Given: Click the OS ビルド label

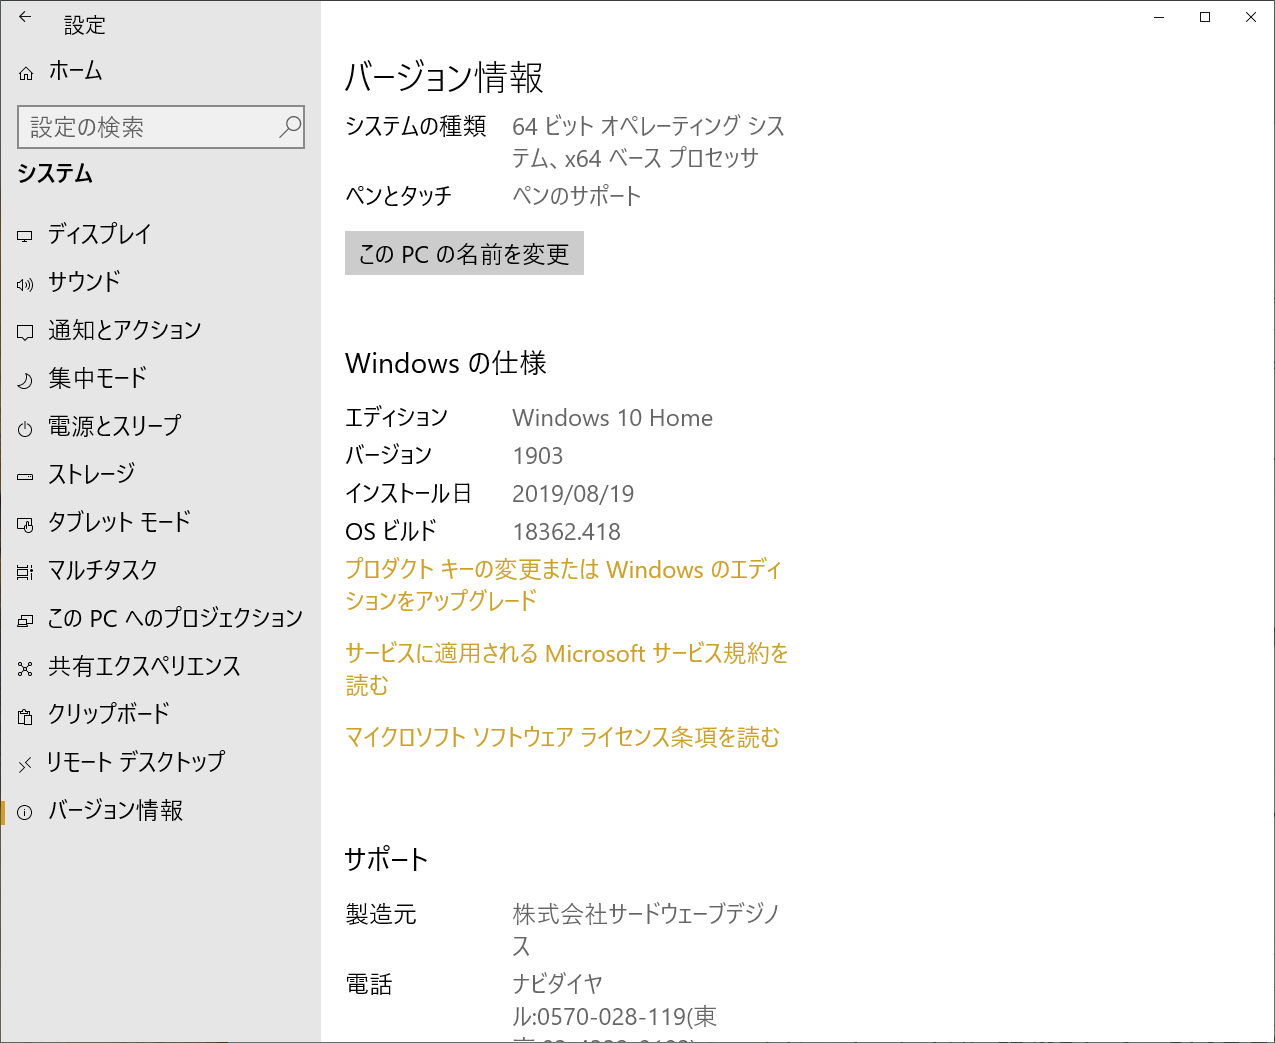Looking at the screenshot, I should click(391, 532).
